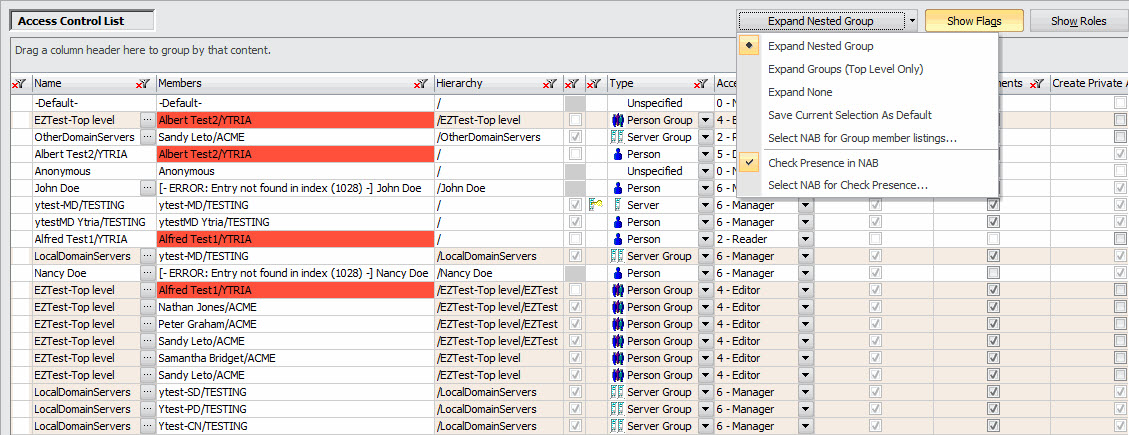Open access level dropdown for Nancy Doe row

click(x=805, y=273)
